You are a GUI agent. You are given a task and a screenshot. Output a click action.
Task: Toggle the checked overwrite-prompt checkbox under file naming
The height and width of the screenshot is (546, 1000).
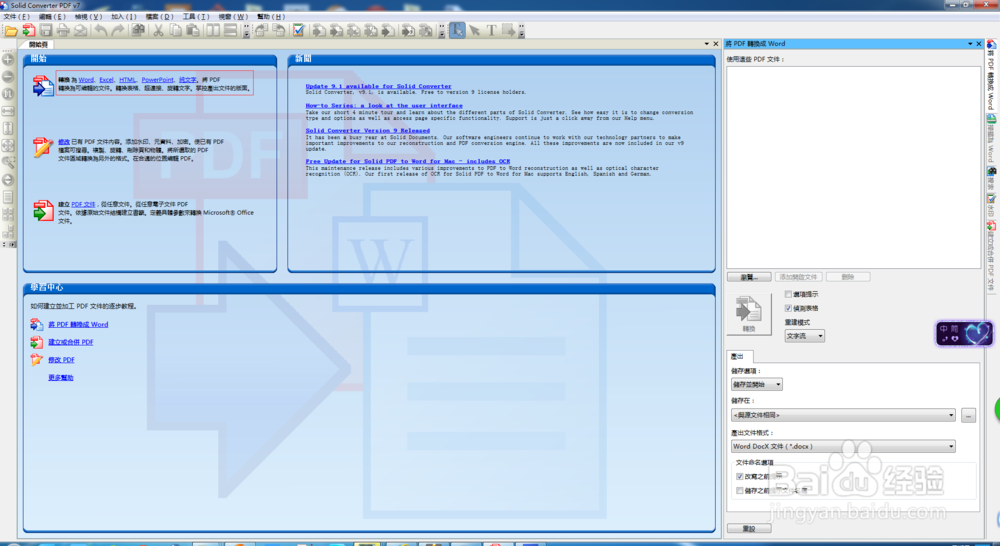[x=740, y=476]
